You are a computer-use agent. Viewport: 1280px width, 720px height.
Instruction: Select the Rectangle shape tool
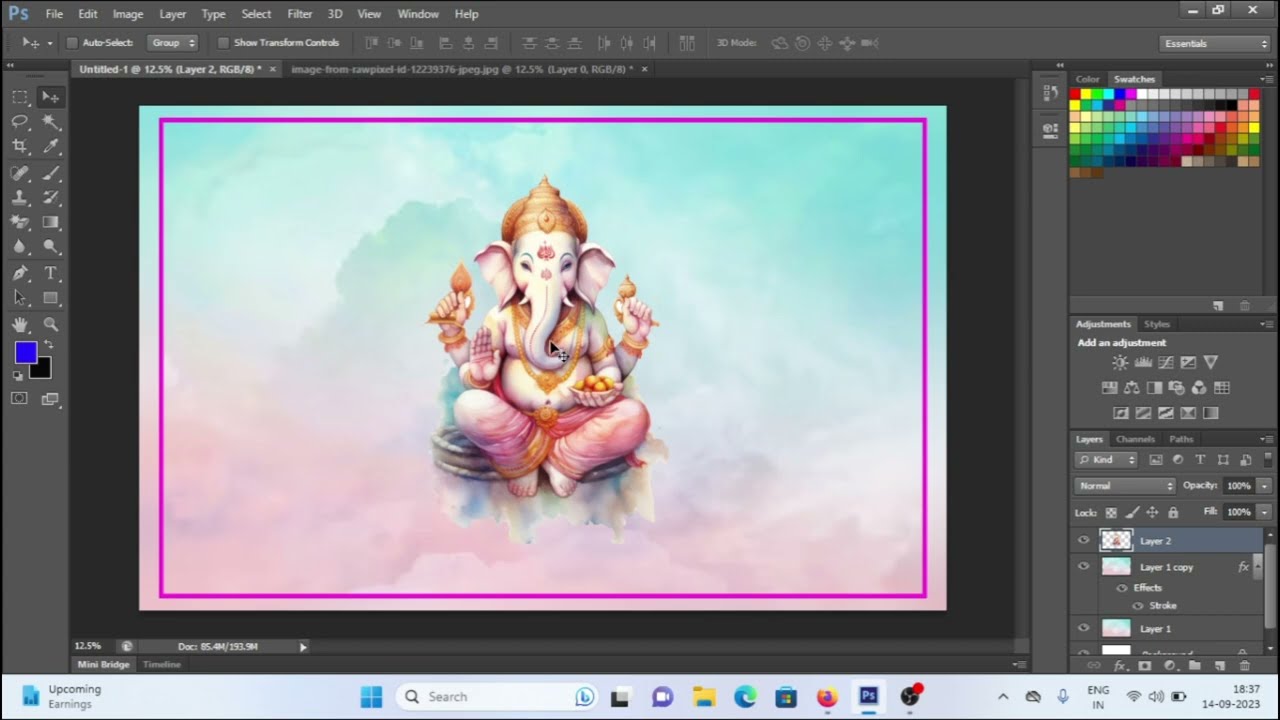(50, 298)
